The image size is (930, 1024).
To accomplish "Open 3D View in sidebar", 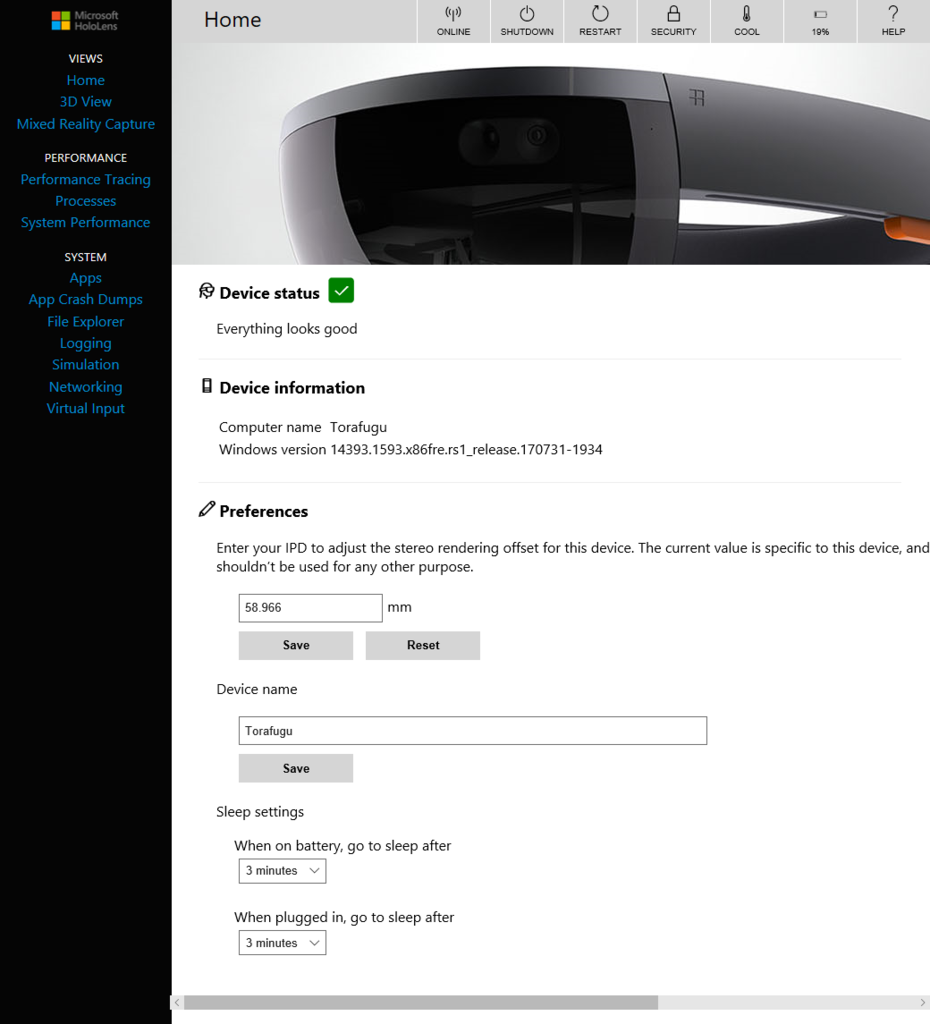I will coord(86,102).
